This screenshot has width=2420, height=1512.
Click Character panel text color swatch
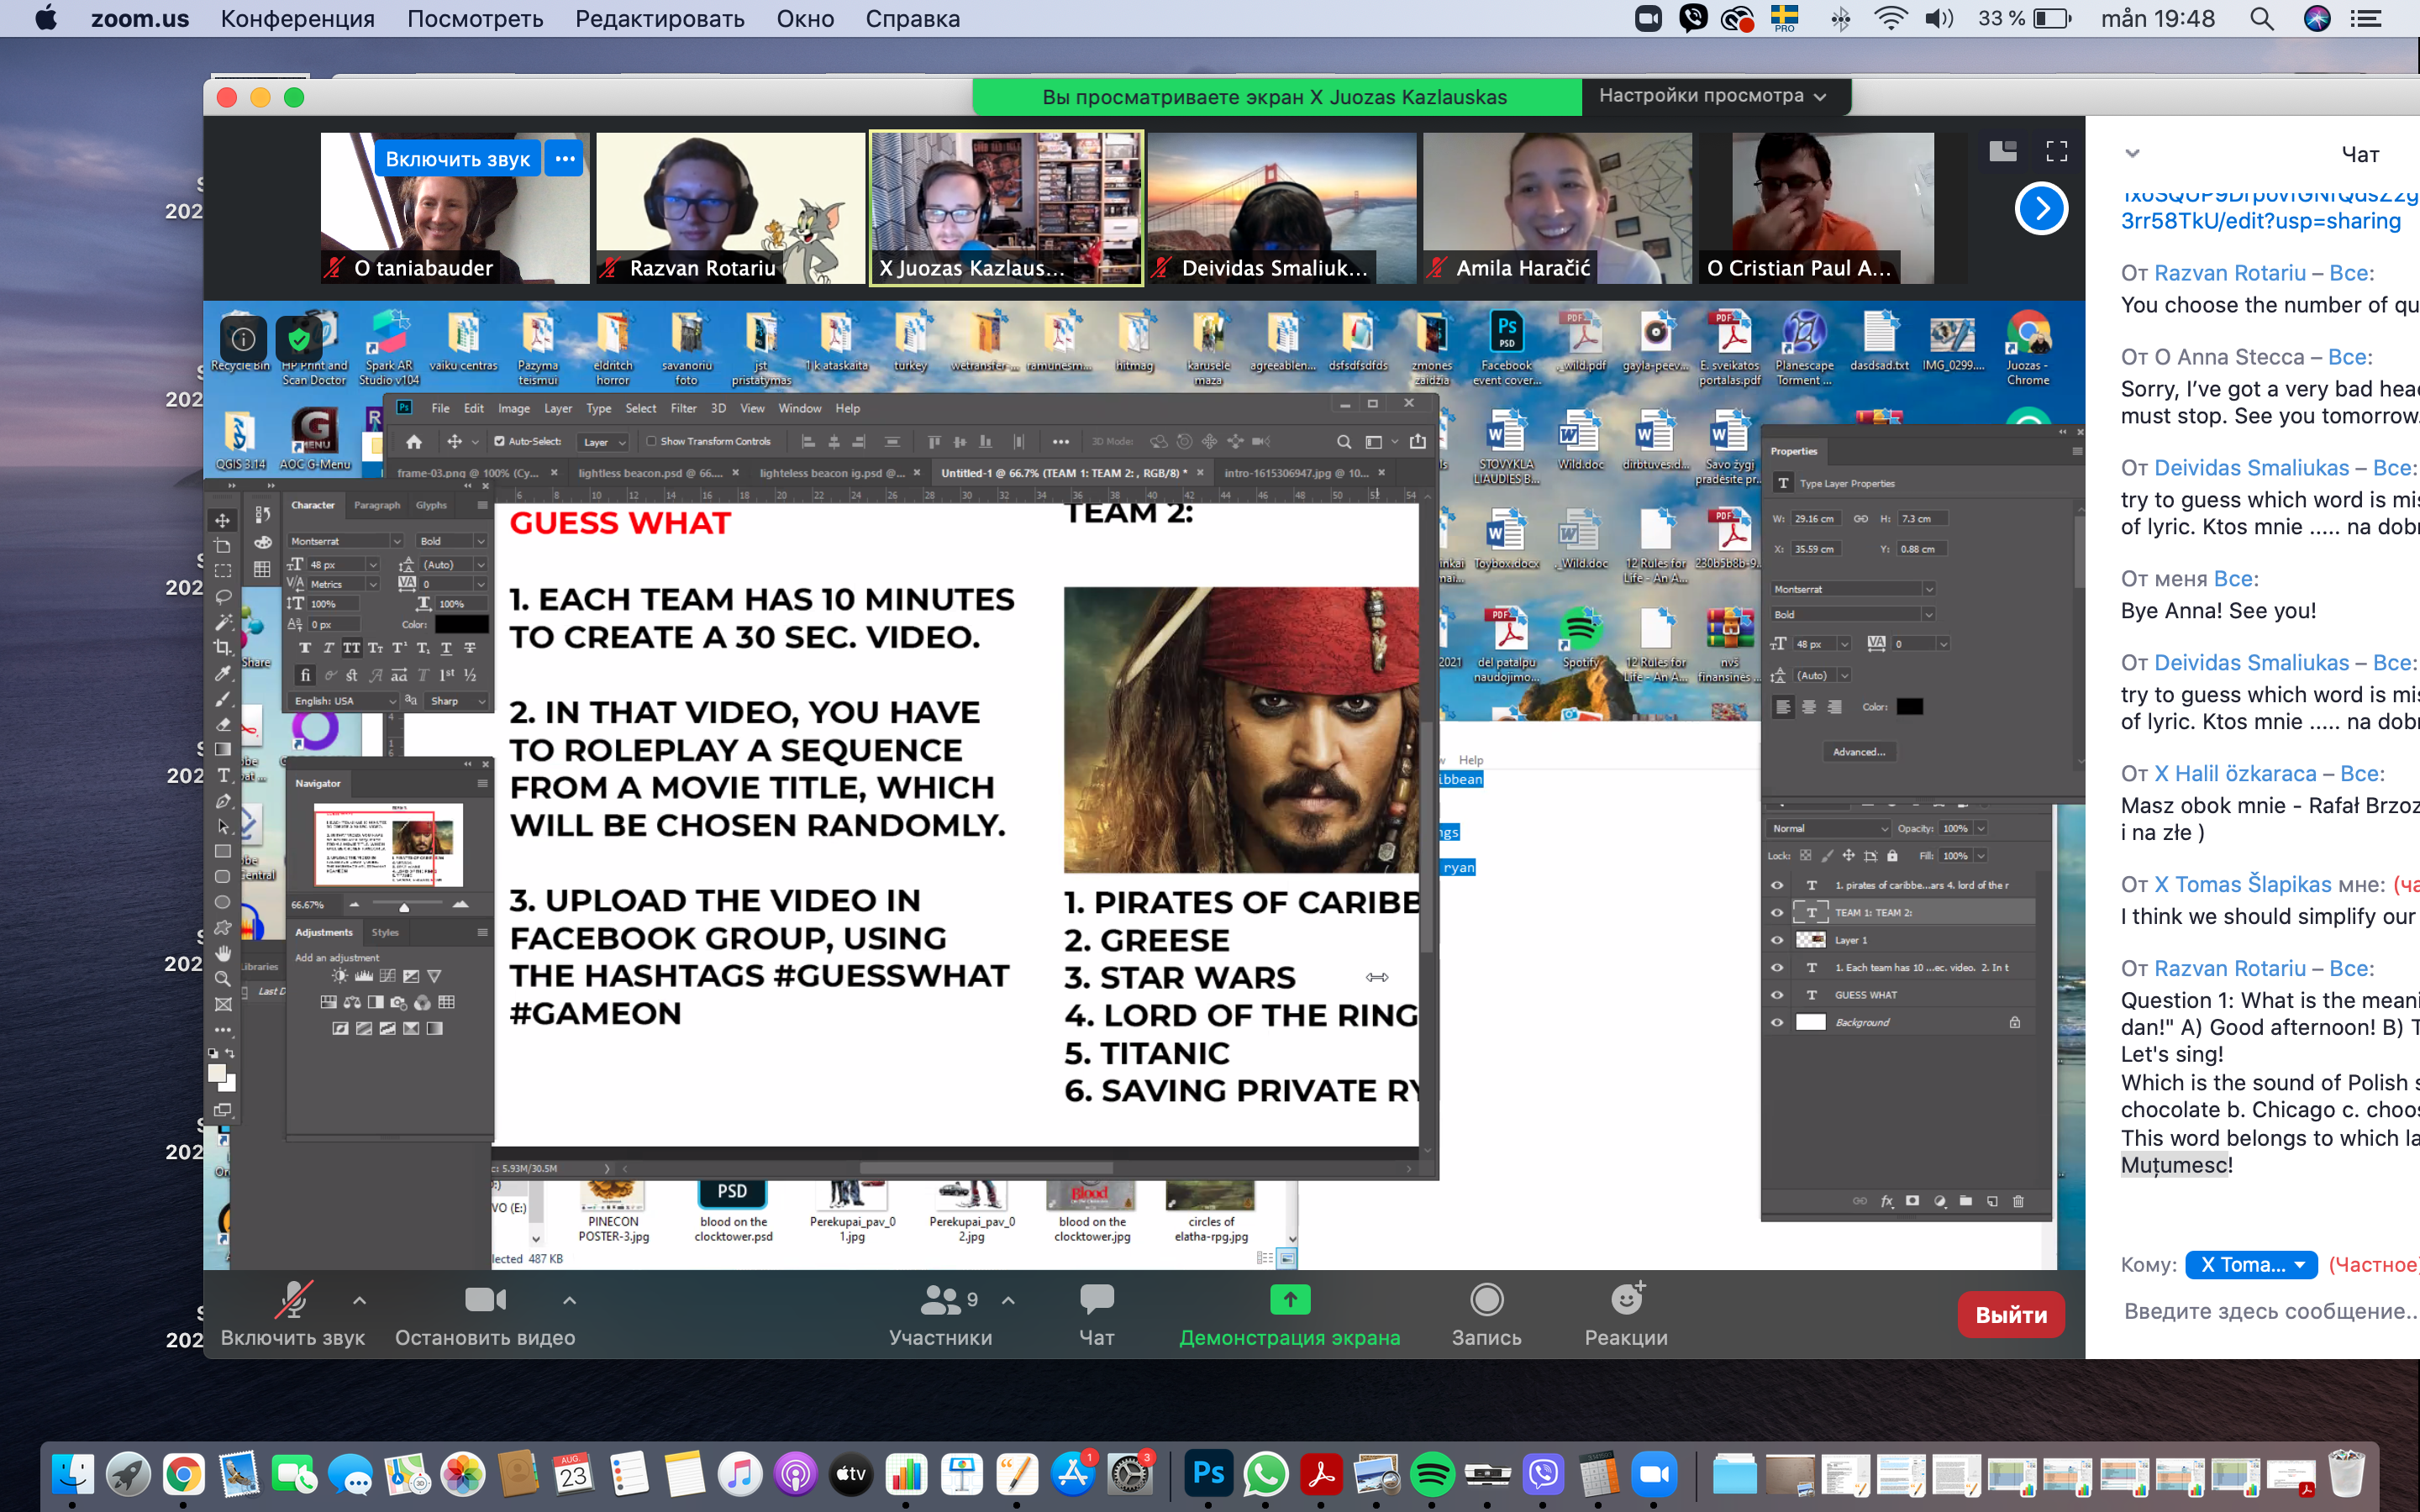461,625
